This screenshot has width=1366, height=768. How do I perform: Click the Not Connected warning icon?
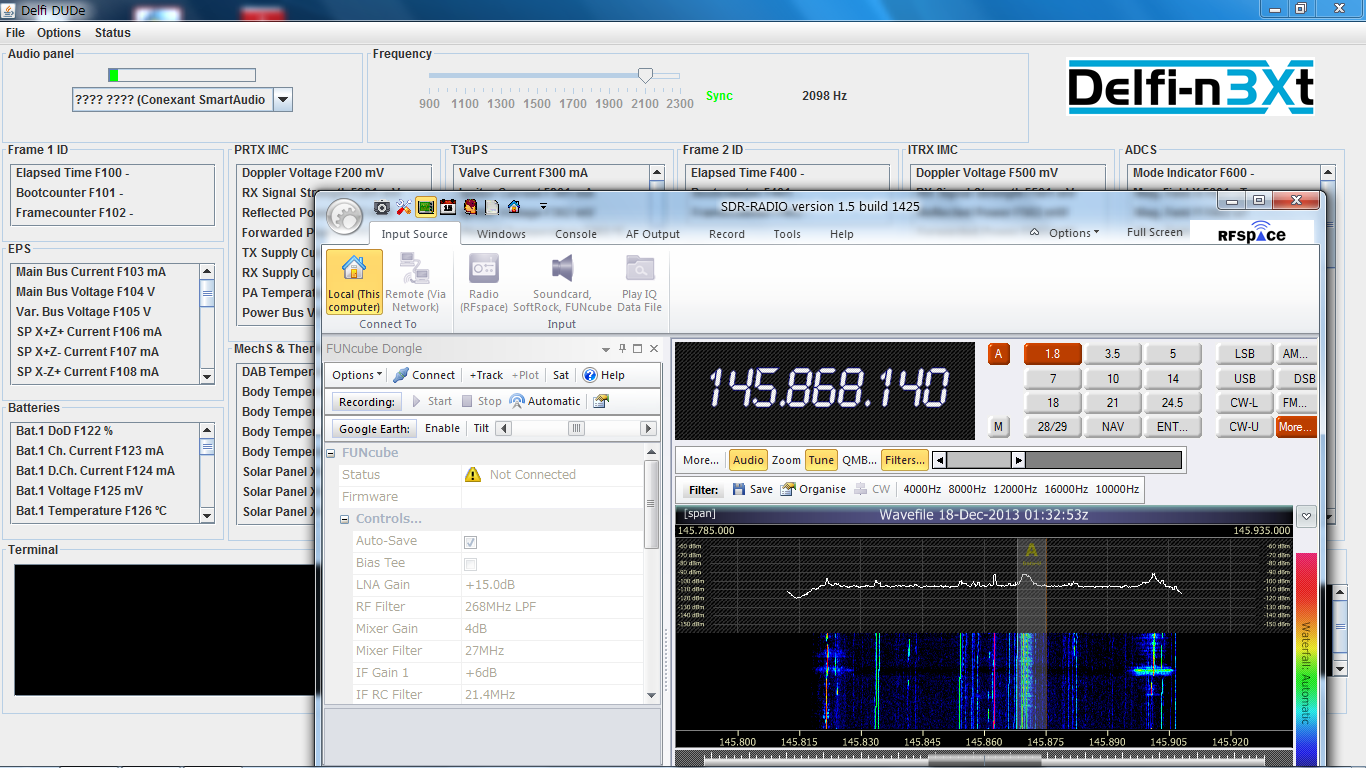(x=473, y=474)
